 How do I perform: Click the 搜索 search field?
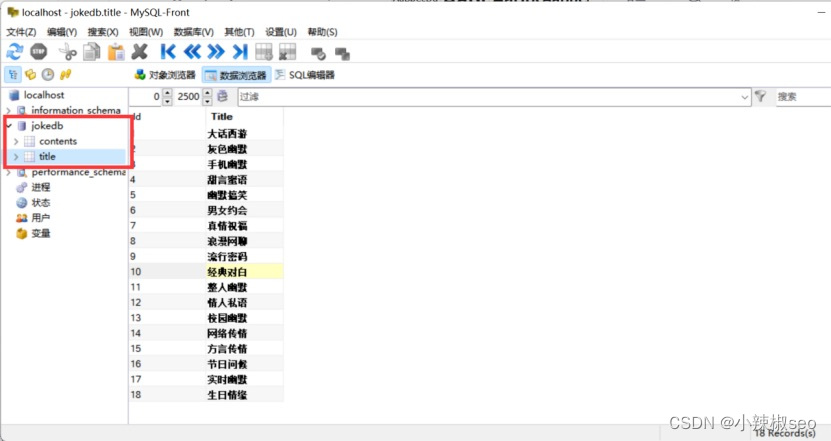coord(803,97)
